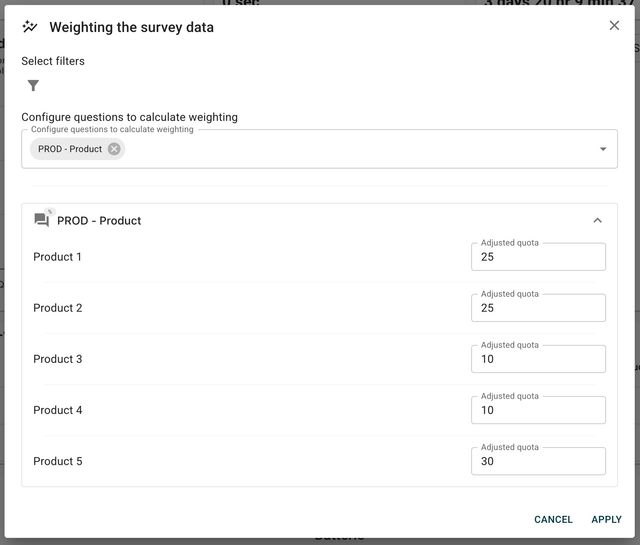Click the funnel filter icon

(33, 86)
